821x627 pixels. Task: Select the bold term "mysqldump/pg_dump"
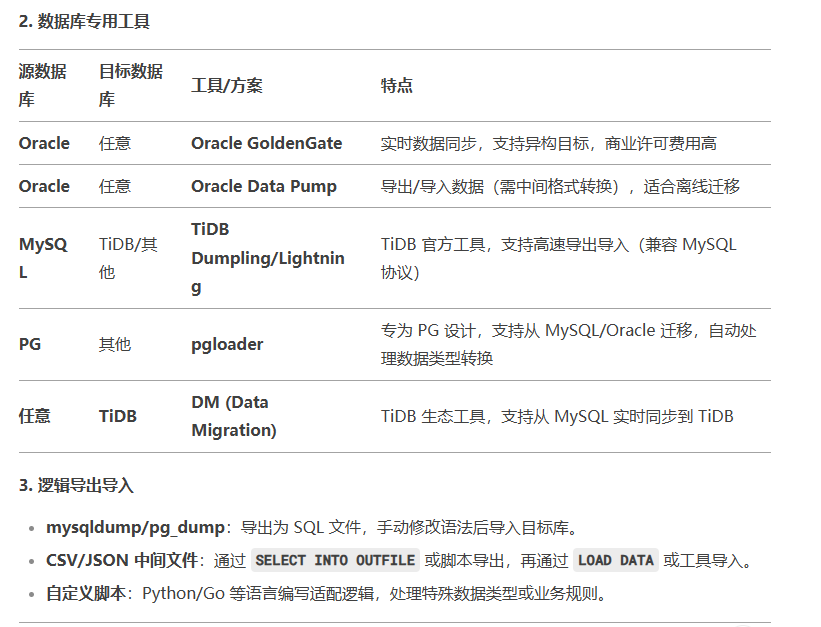click(x=136, y=527)
